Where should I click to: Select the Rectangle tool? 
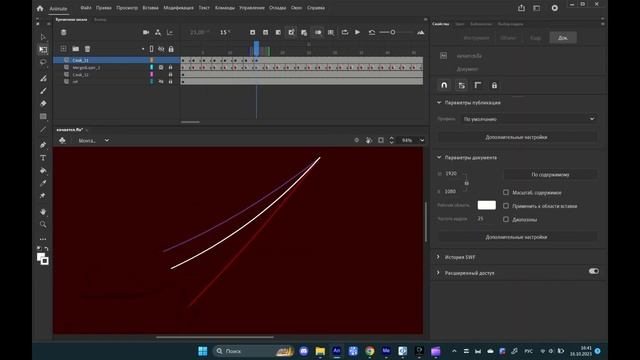[43, 116]
